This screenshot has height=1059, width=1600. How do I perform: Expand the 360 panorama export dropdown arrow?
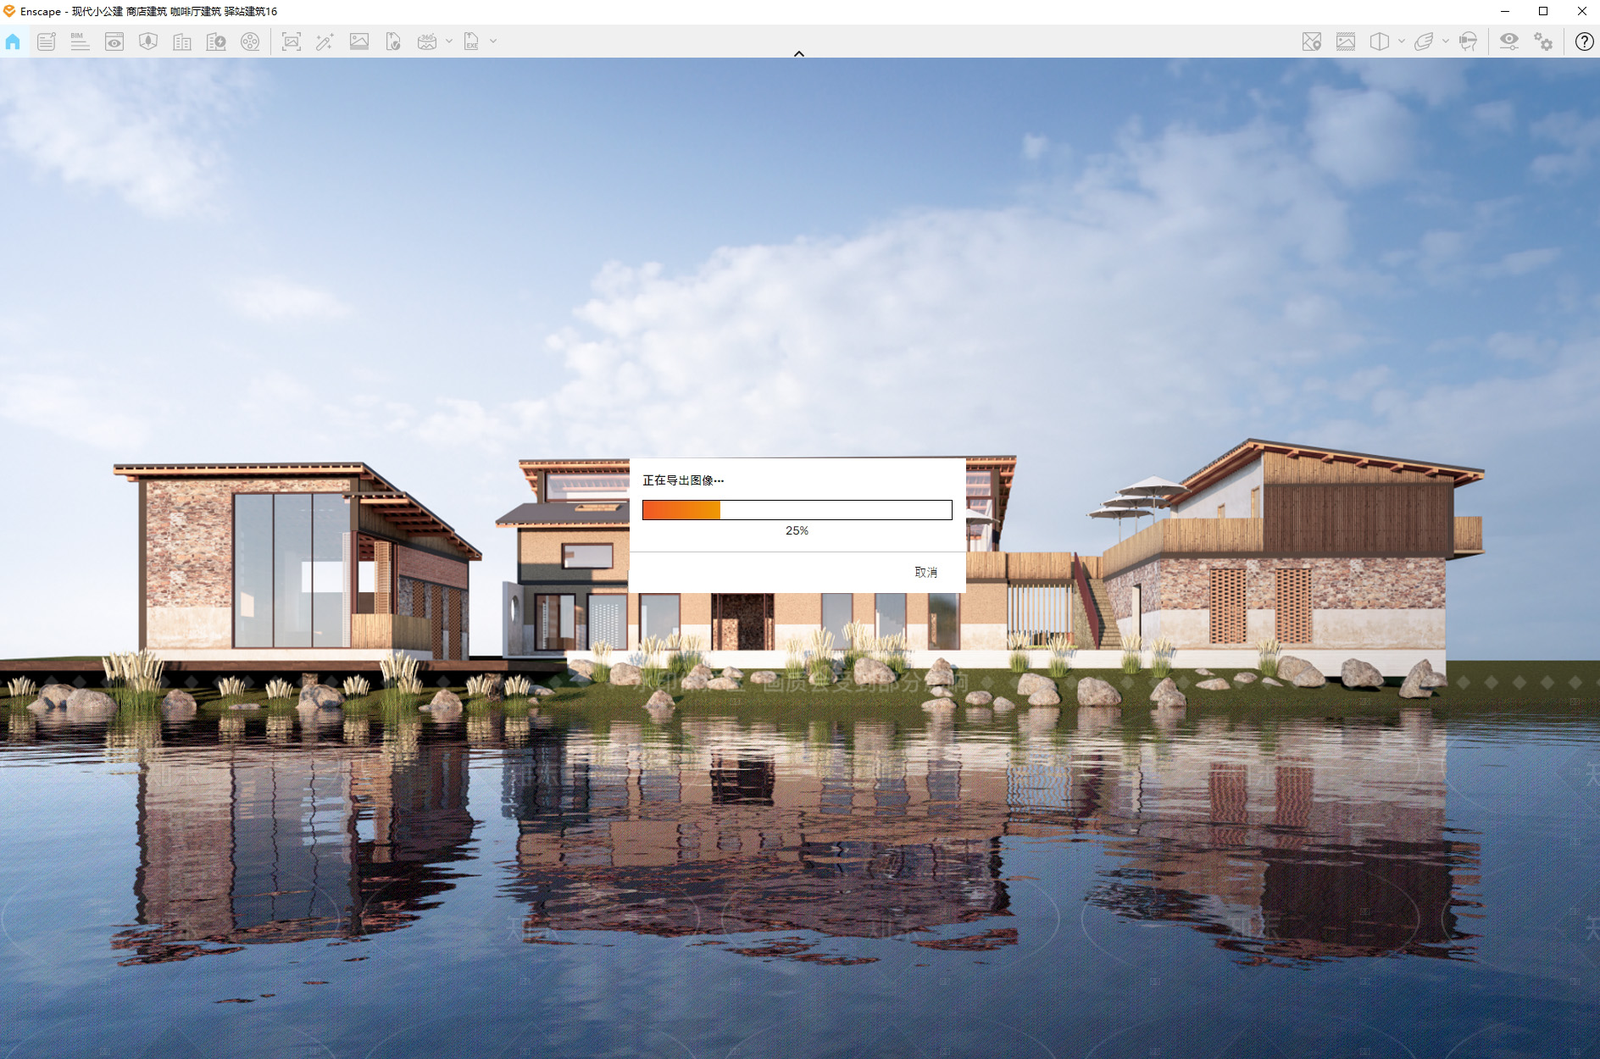[449, 42]
